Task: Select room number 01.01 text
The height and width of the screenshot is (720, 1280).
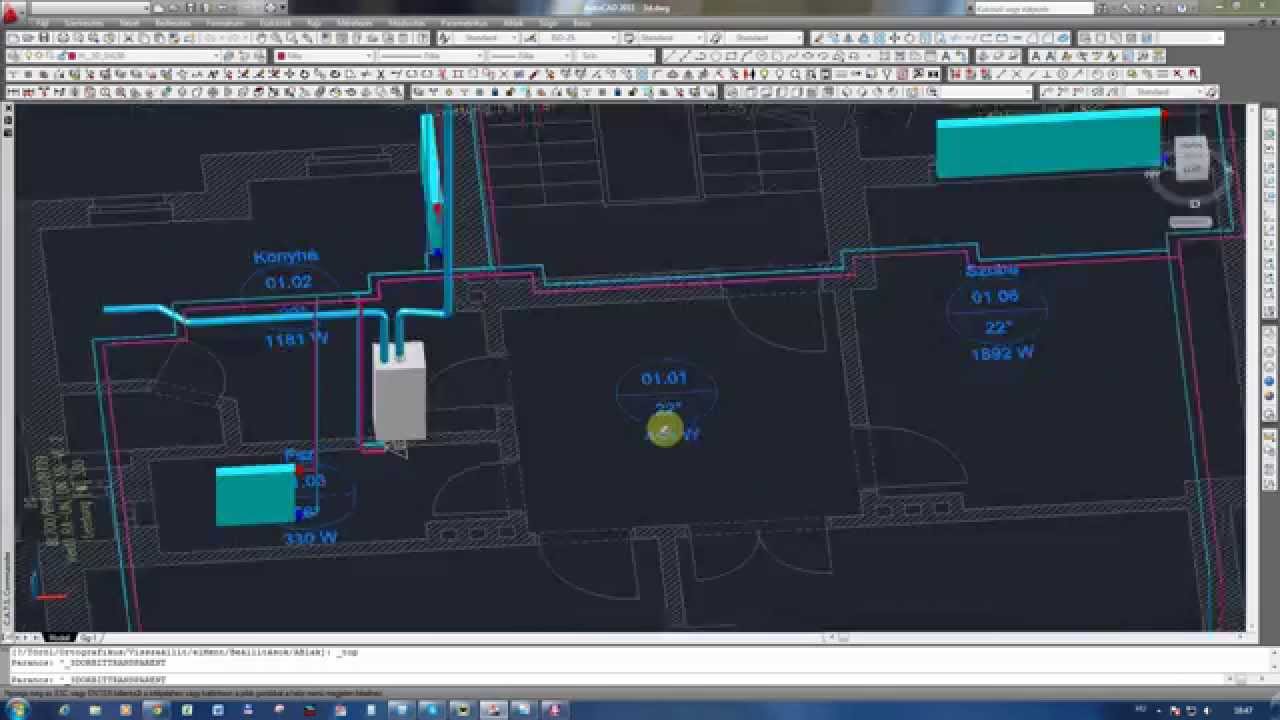Action: (x=664, y=378)
